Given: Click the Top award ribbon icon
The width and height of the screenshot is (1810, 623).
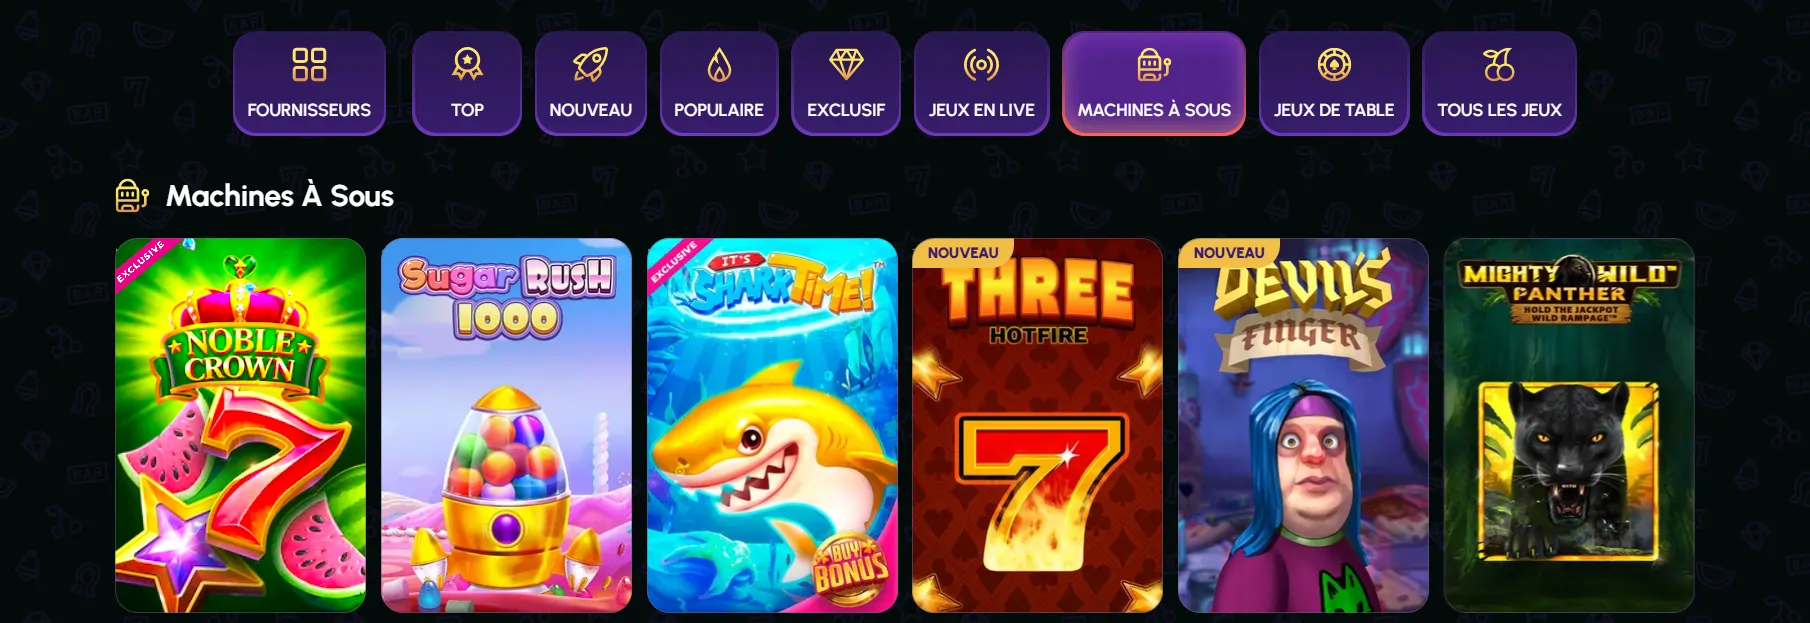Looking at the screenshot, I should 467,65.
